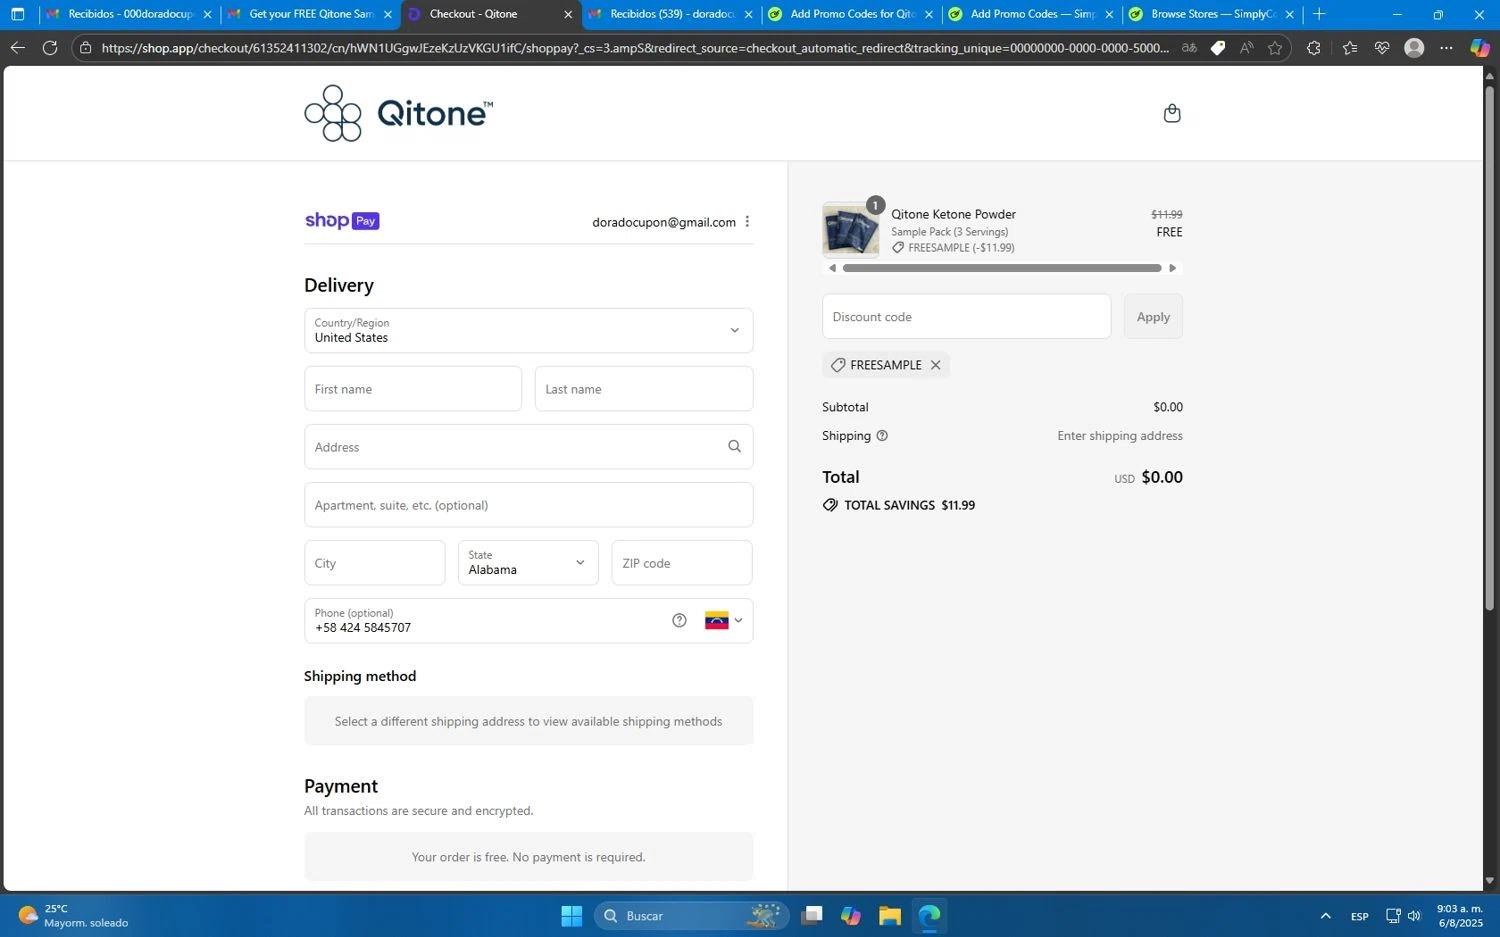
Task: Click the volume speaker tray icon
Action: [1414, 916]
